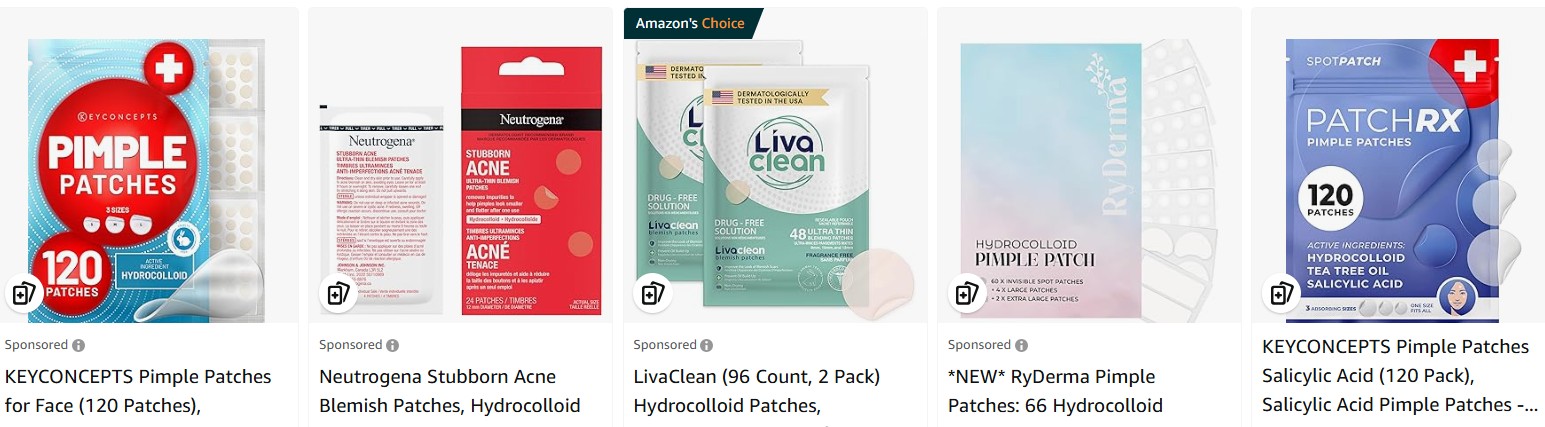Click the compare icon on RyDerma product image
The height and width of the screenshot is (427, 1545).
pos(967,293)
